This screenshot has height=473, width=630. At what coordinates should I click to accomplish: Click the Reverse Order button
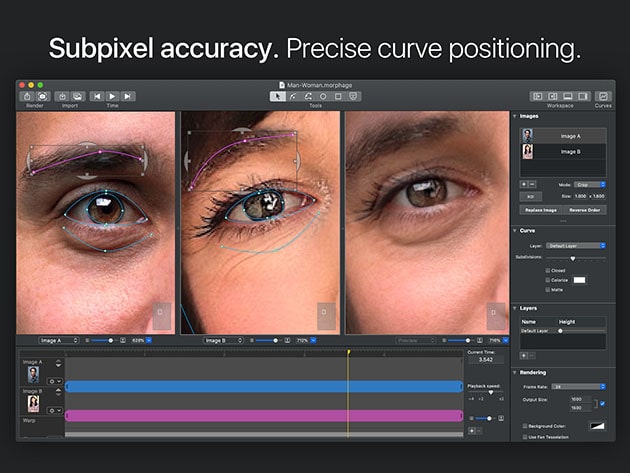click(585, 210)
